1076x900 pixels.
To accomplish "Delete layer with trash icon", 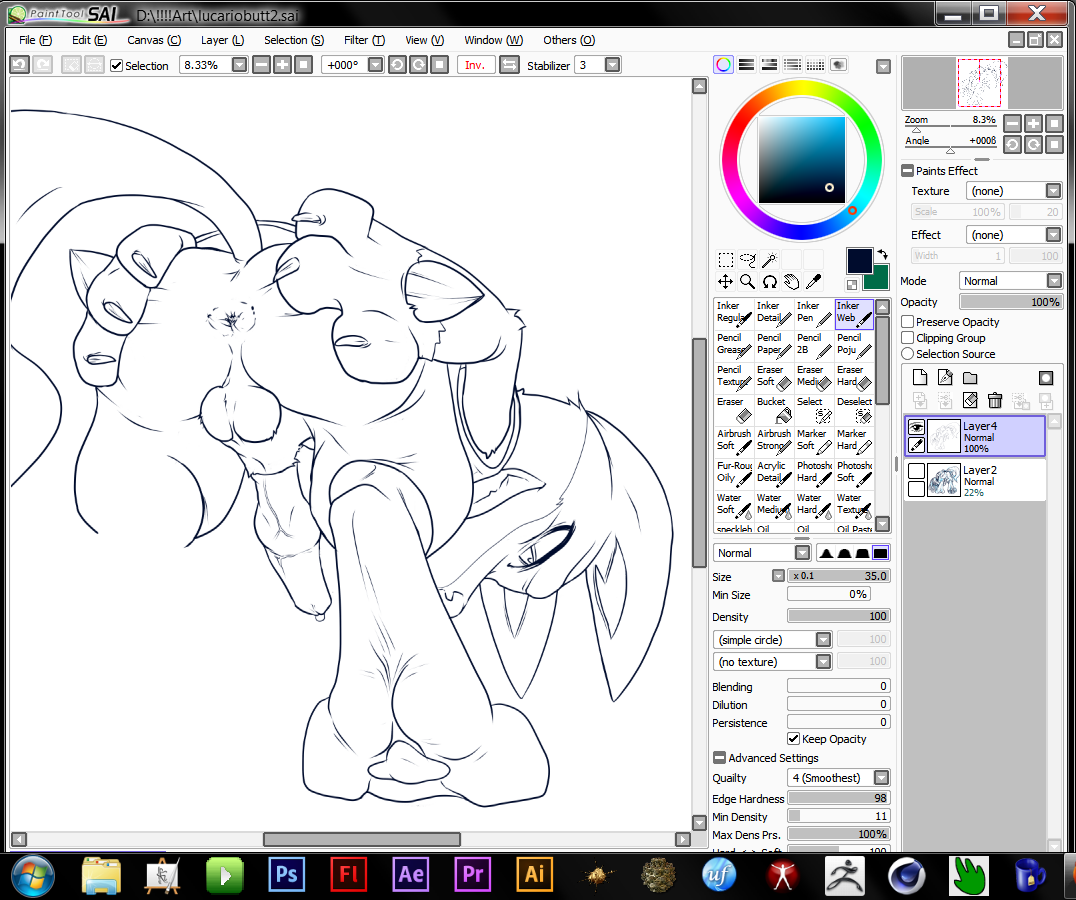I will point(995,400).
